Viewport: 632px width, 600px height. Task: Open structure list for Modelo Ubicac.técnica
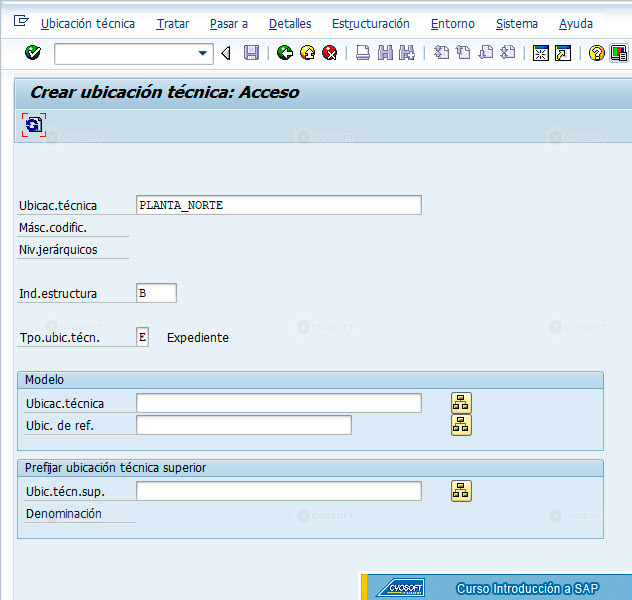[461, 403]
